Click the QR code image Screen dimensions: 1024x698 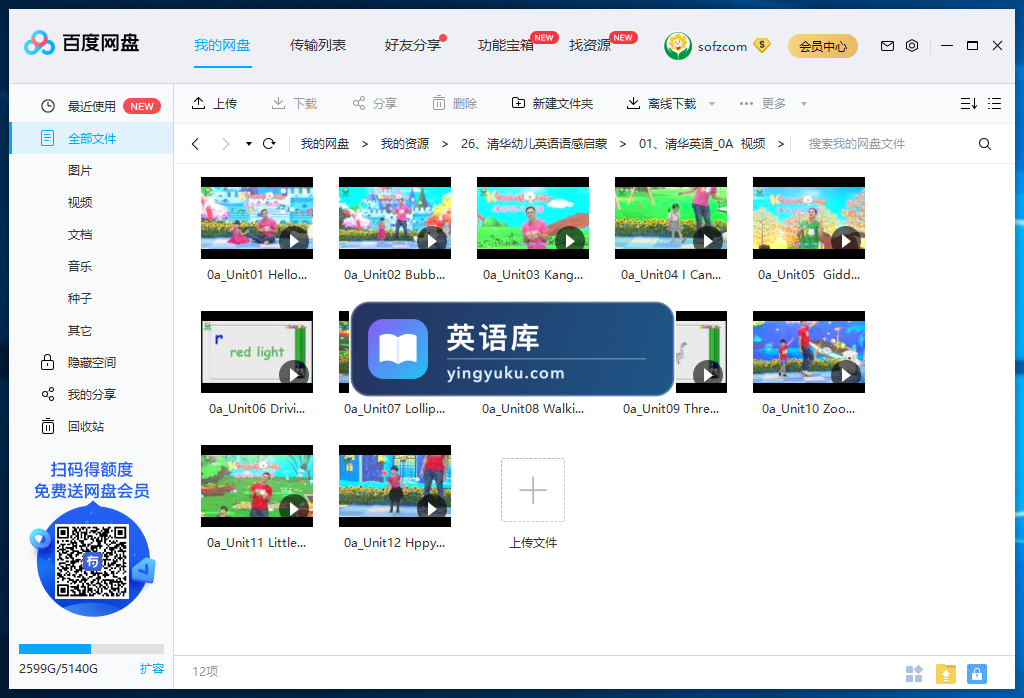click(92, 562)
